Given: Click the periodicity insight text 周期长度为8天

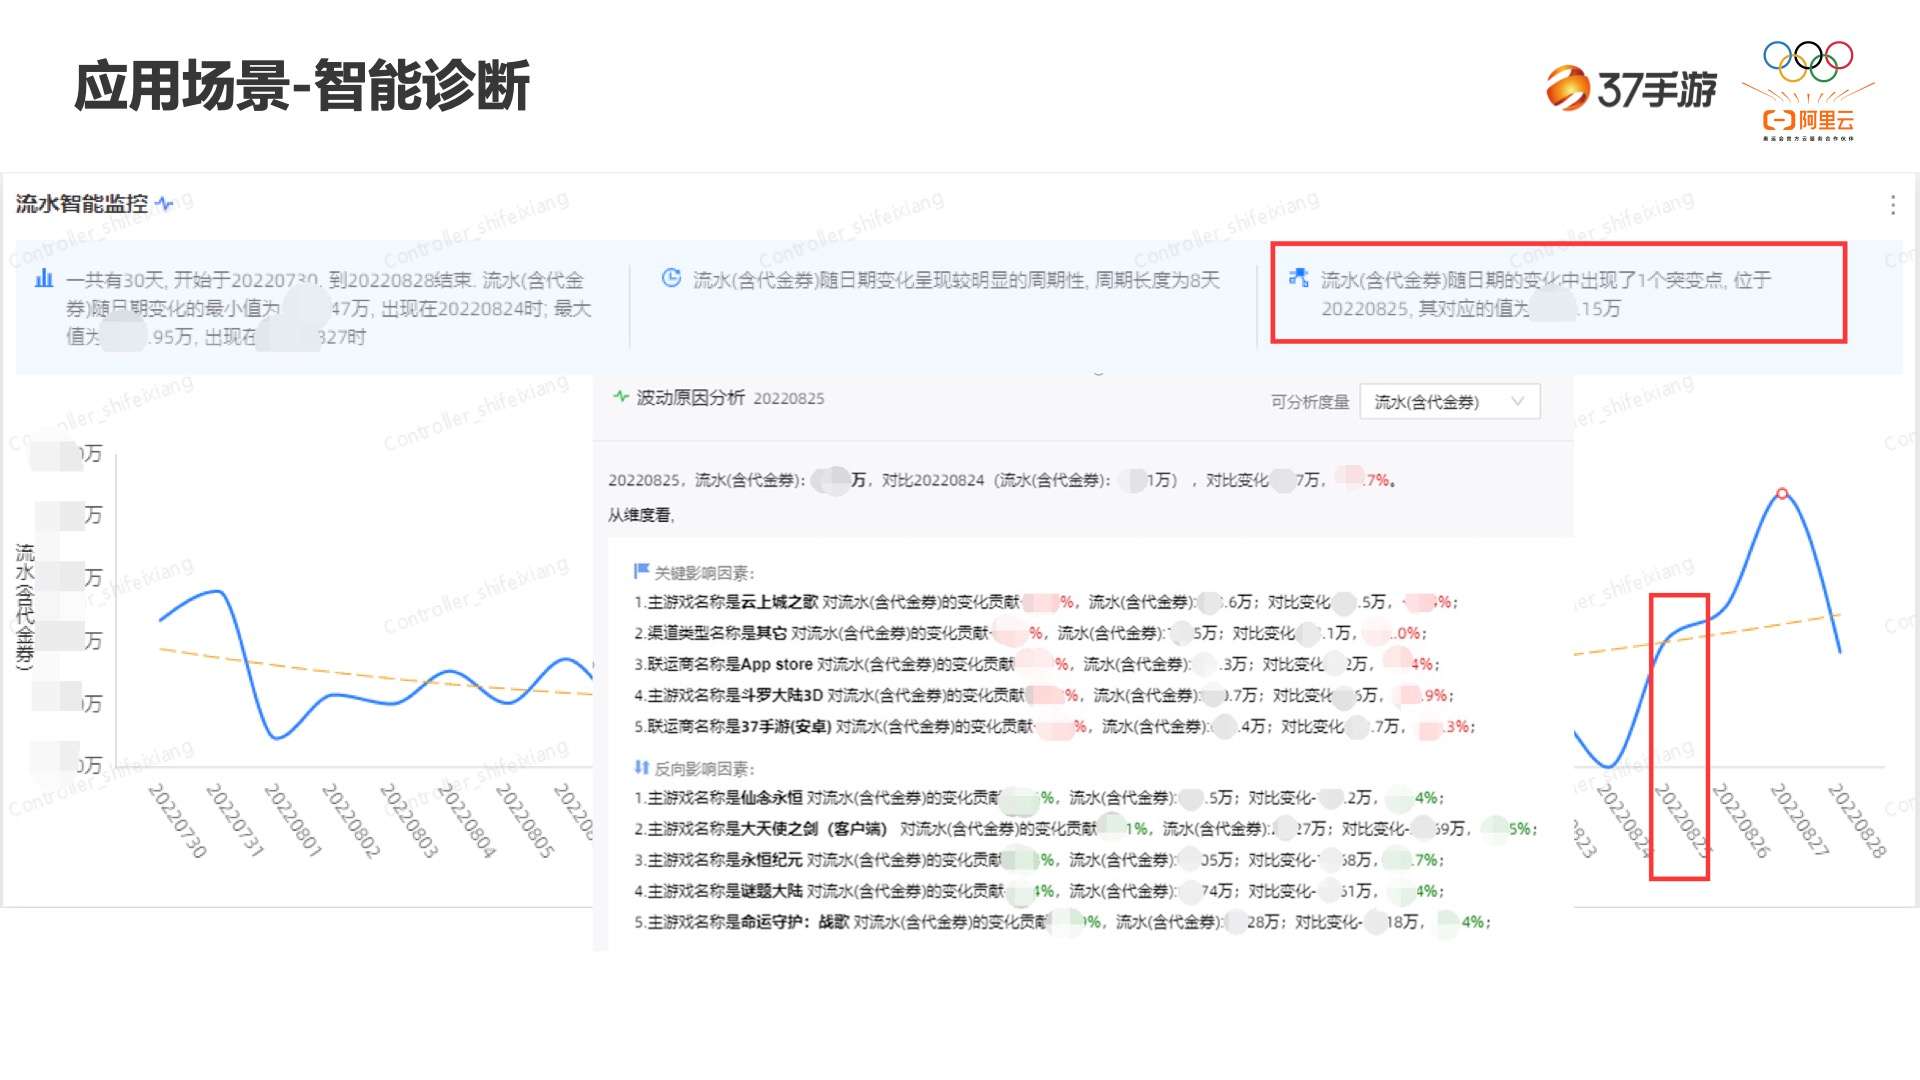Looking at the screenshot, I should click(x=1157, y=280).
